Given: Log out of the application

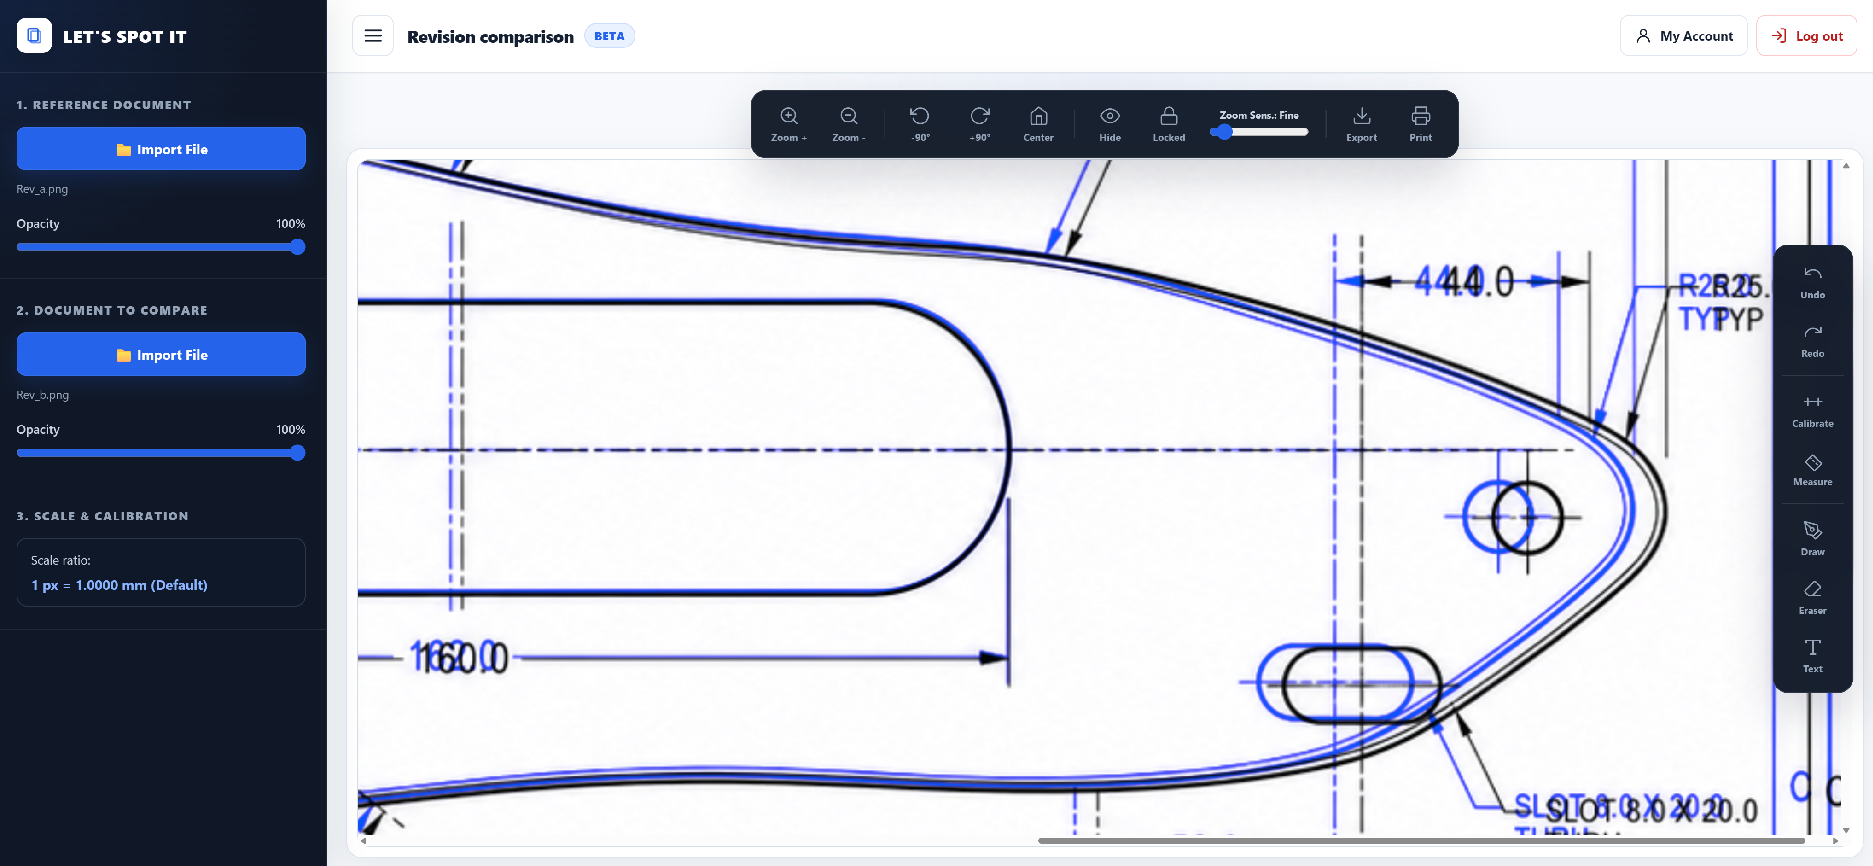Looking at the screenshot, I should [x=1807, y=36].
